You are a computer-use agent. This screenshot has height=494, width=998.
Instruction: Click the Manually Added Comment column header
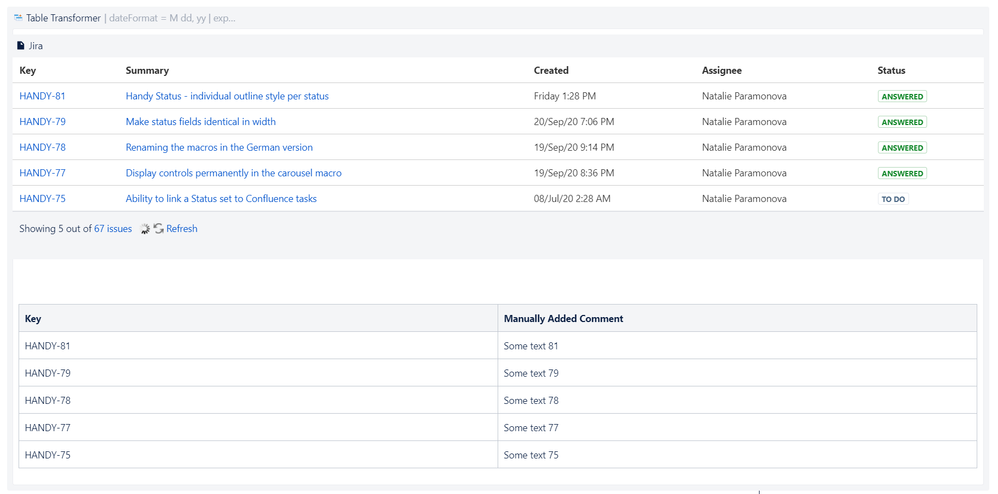click(x=563, y=319)
